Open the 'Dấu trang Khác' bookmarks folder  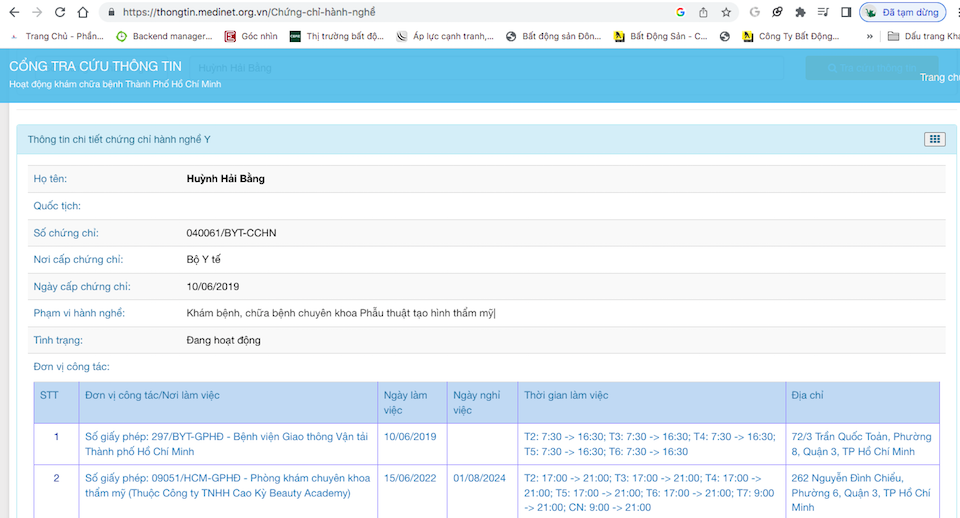(x=922, y=36)
